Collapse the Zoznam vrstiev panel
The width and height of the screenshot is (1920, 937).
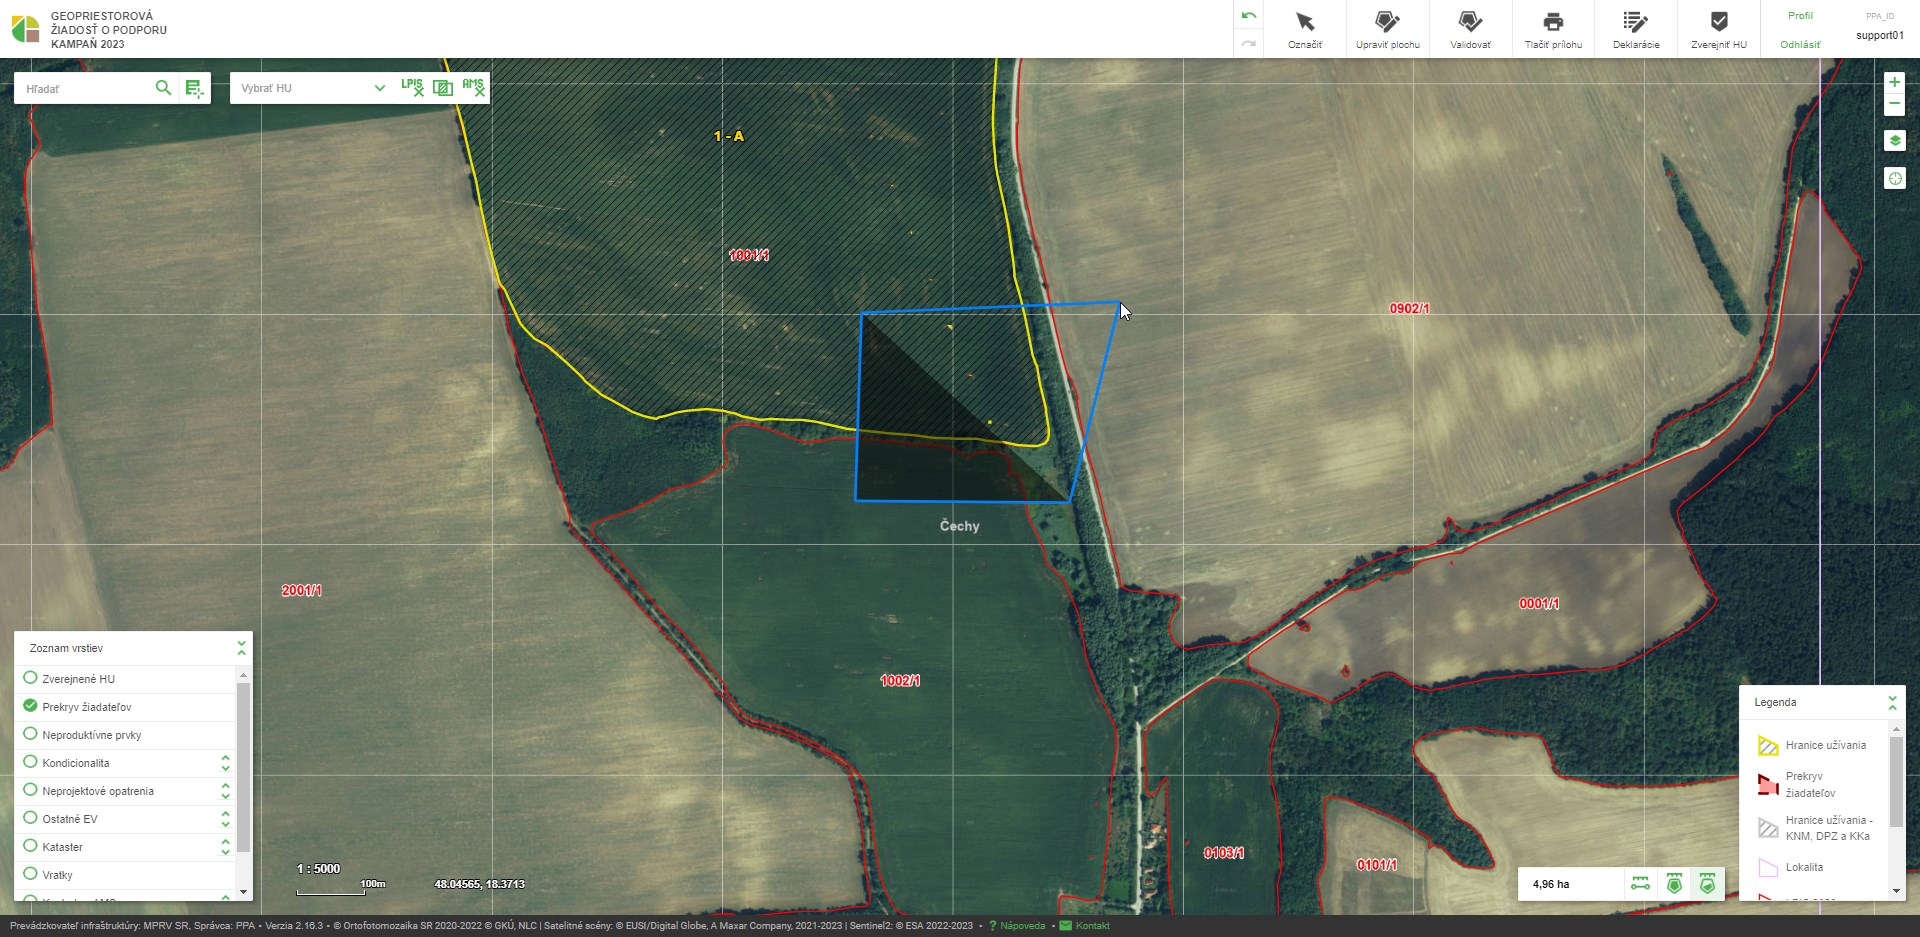tap(241, 648)
